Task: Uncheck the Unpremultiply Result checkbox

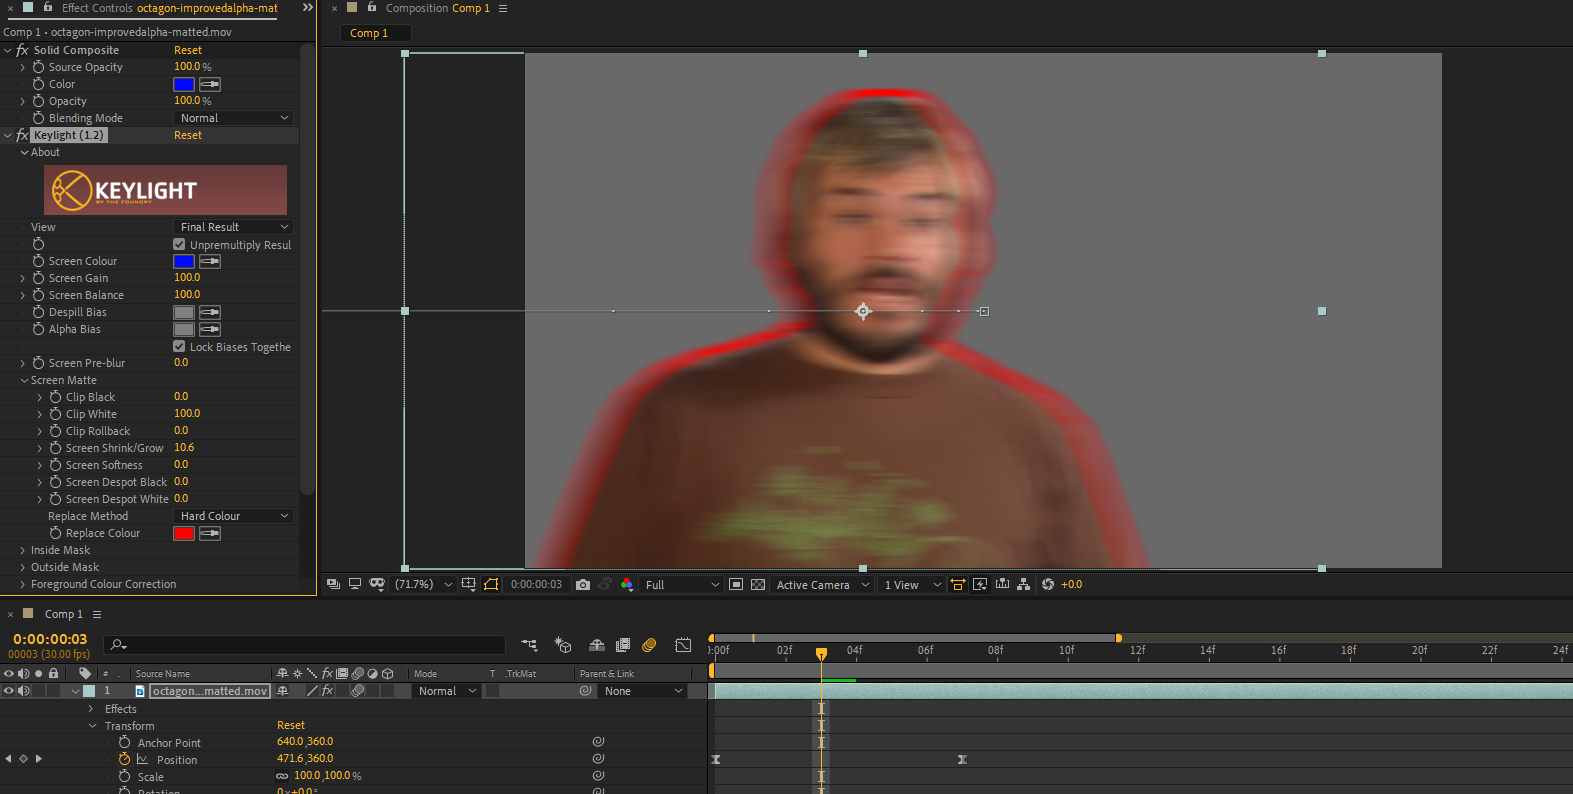Action: tap(179, 245)
